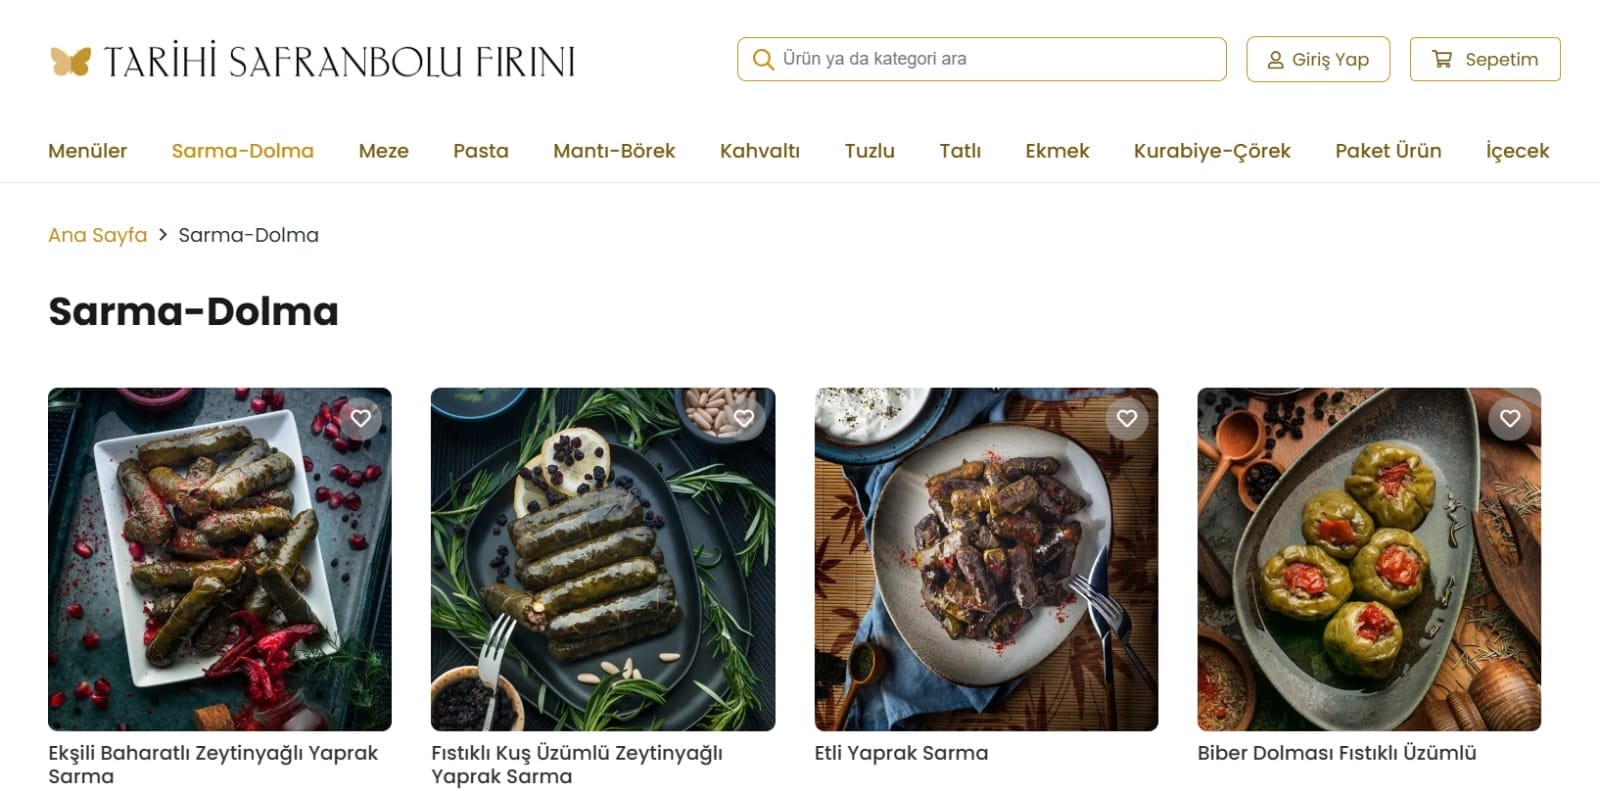Toggle heart on Fıstıklı Kuş Üzümlü Sarma
The height and width of the screenshot is (791, 1600).
click(744, 419)
